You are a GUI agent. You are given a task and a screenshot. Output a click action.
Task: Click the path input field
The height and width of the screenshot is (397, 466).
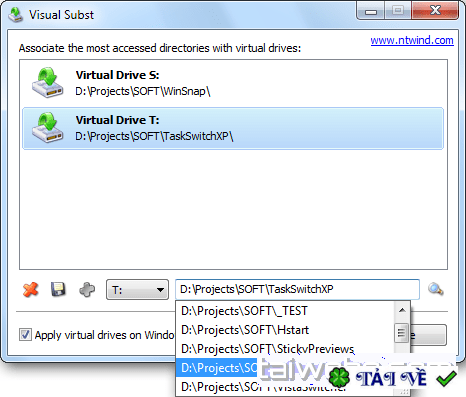click(x=297, y=289)
